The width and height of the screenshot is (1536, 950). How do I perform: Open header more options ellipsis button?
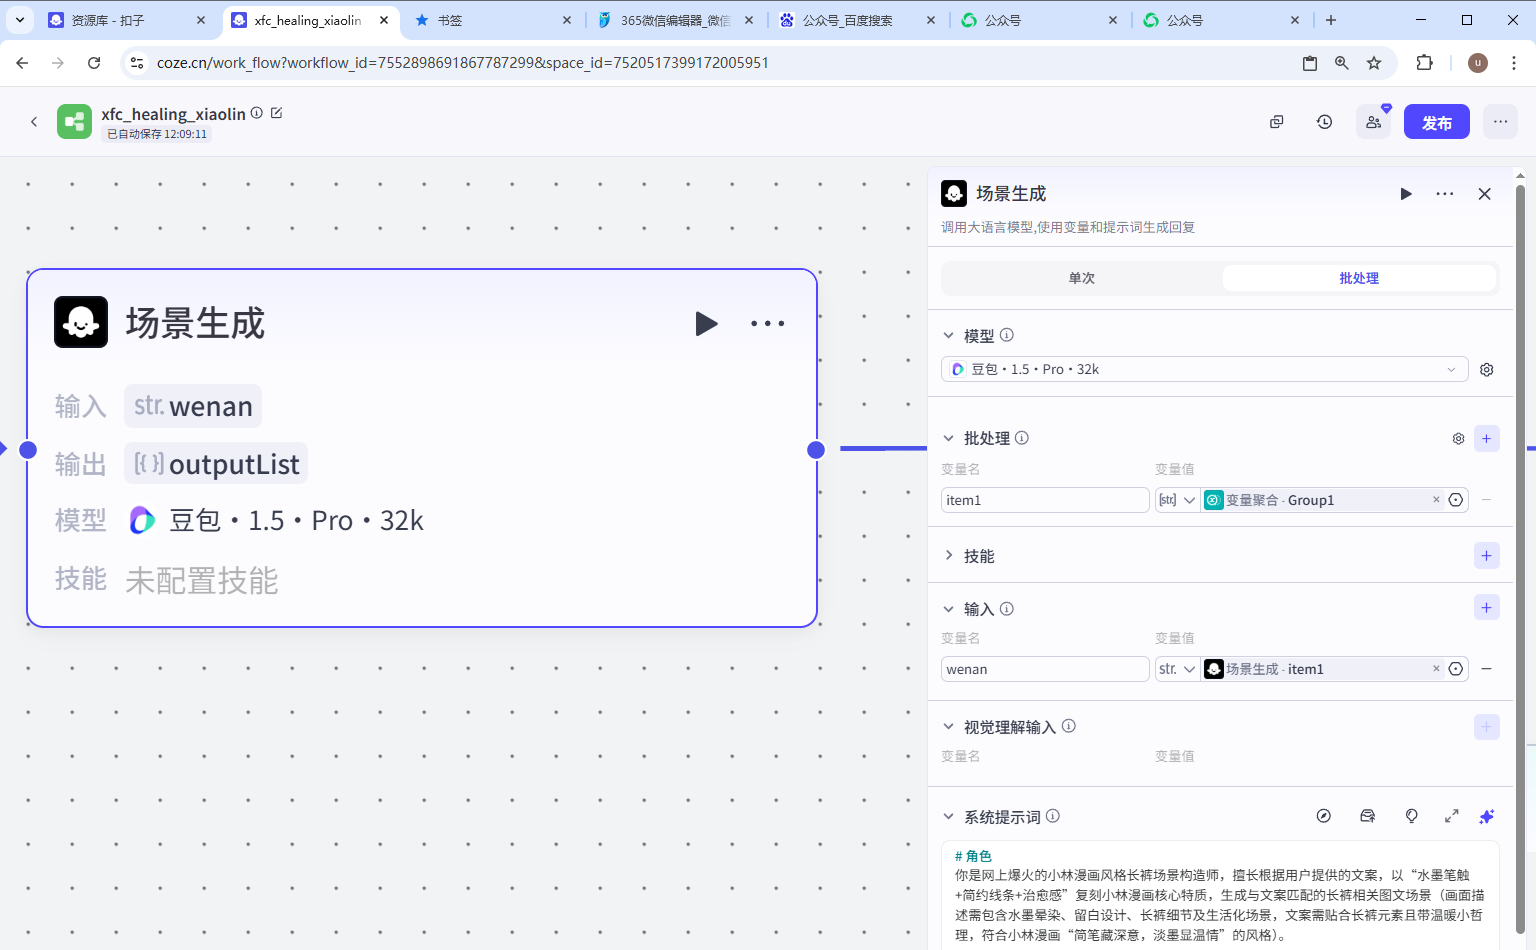pos(1500,122)
